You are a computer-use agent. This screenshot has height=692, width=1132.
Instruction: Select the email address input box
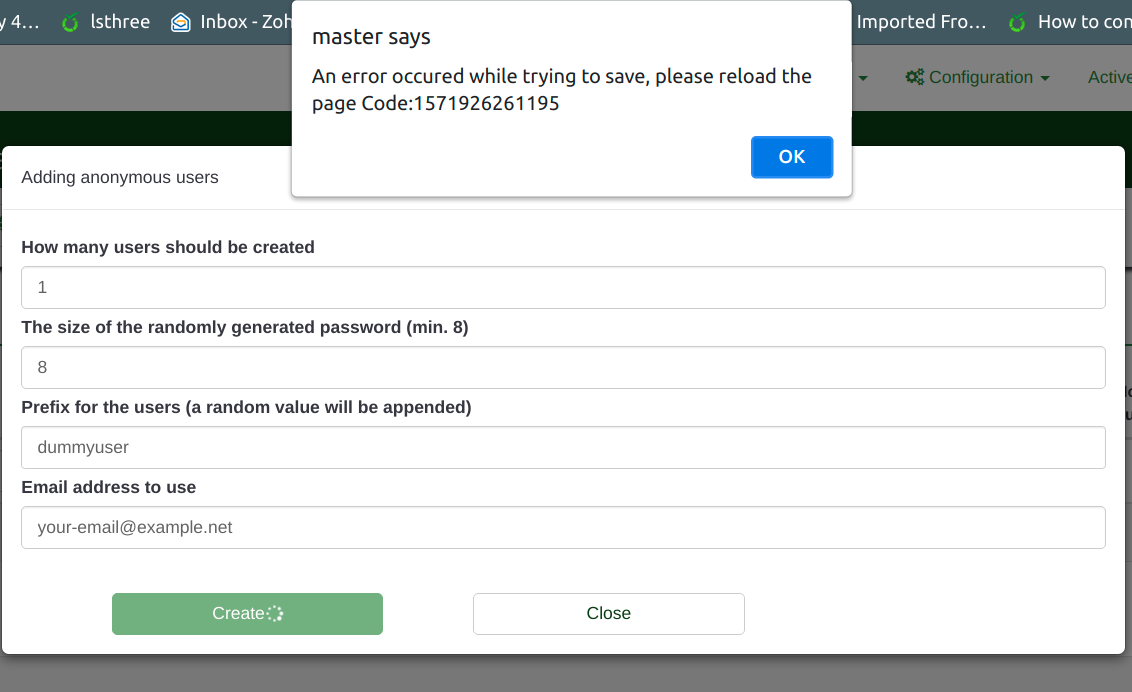pyautogui.click(x=563, y=527)
